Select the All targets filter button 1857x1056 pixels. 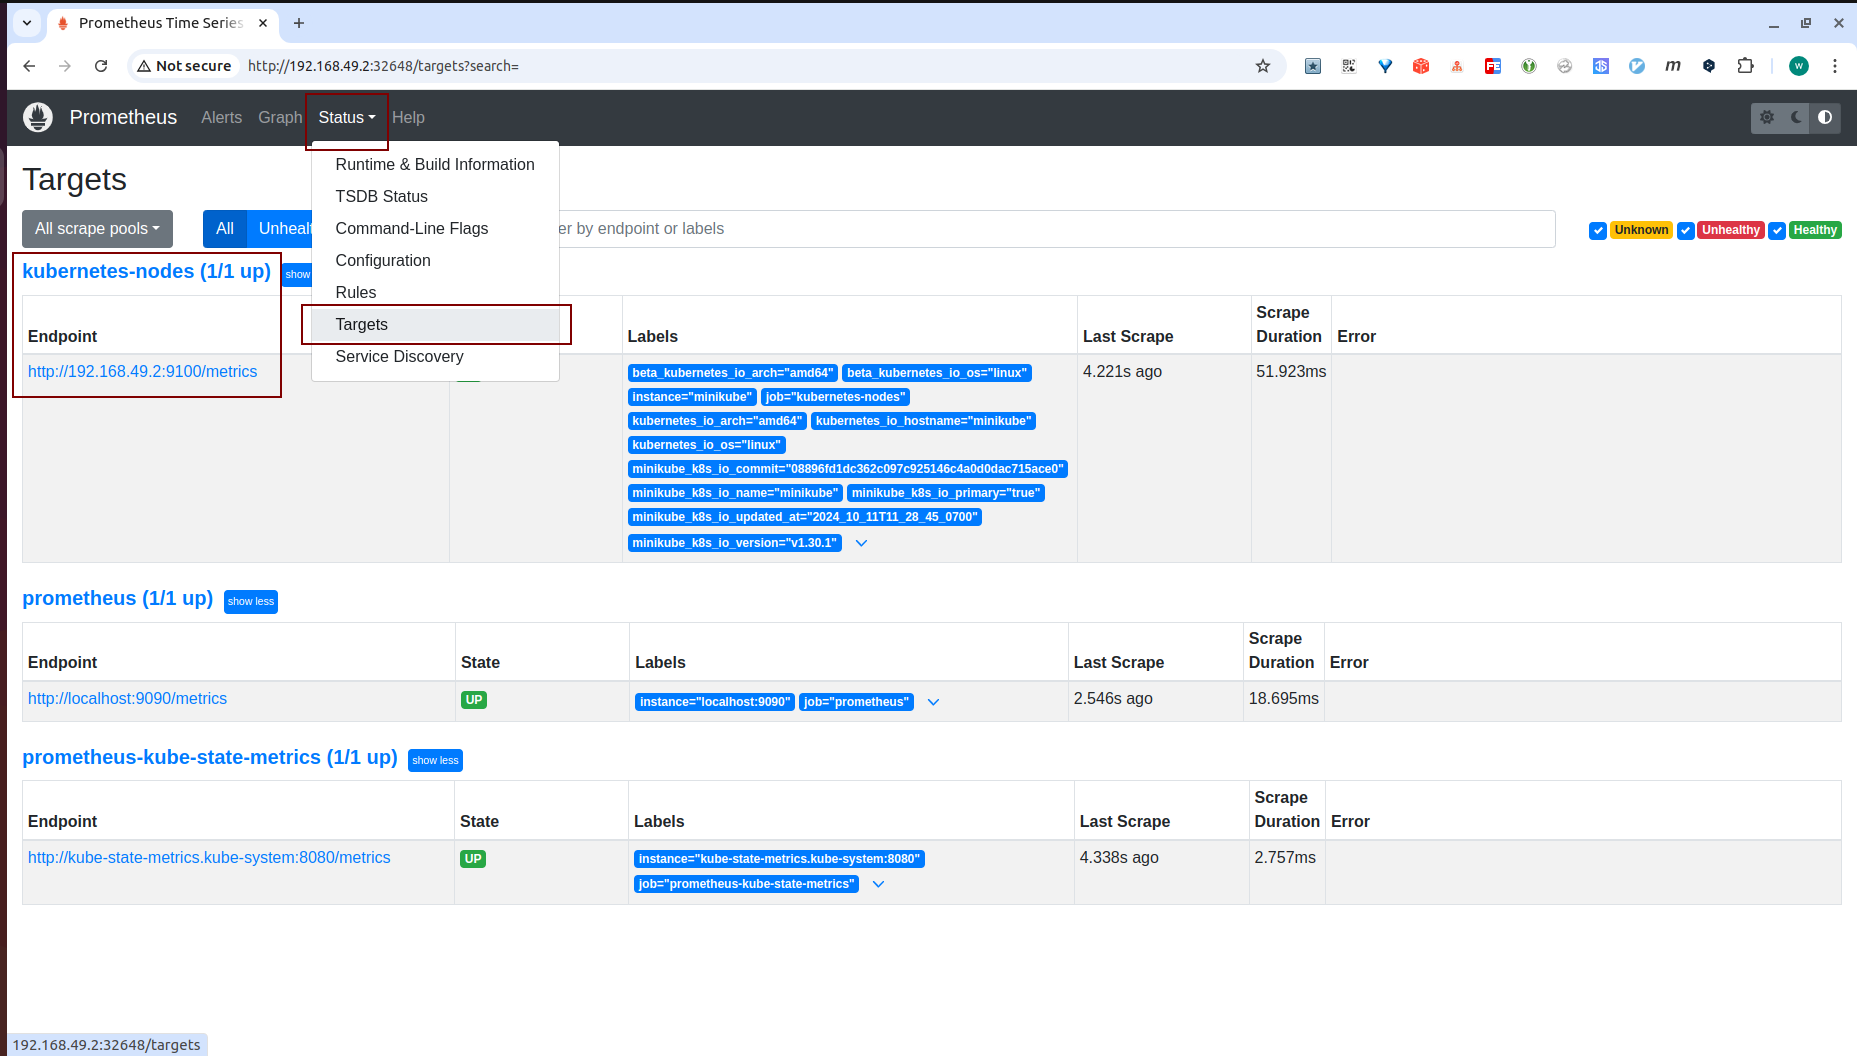point(225,229)
